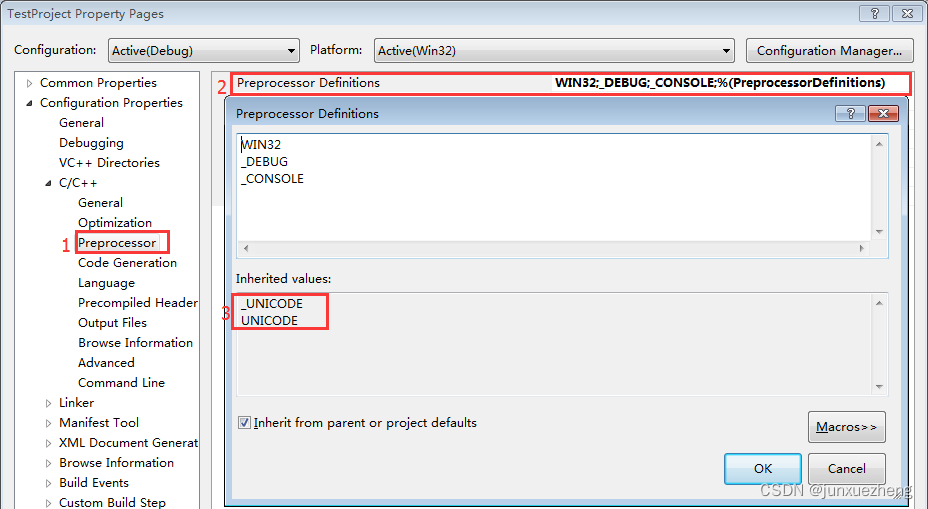Viewport: 928px width, 509px height.
Task: Click the _DEBUG line in definitions editor
Action: click(264, 162)
